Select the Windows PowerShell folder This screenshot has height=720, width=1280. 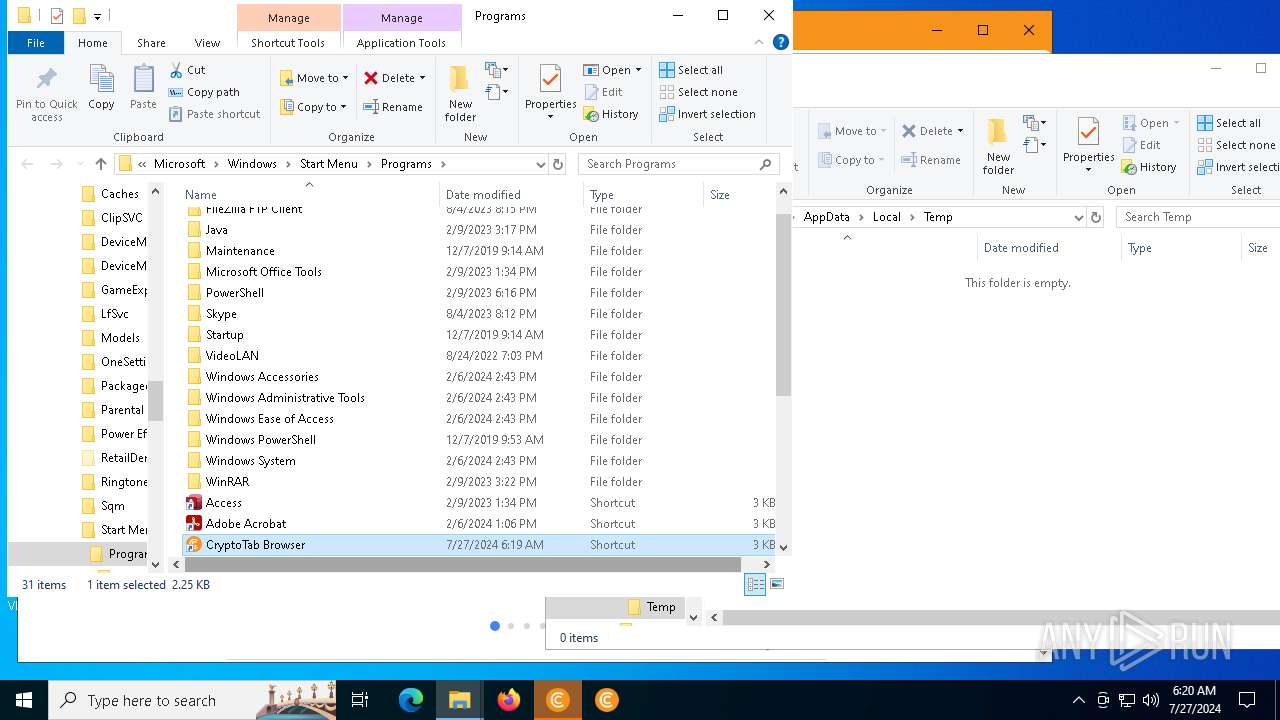(478, 440)
